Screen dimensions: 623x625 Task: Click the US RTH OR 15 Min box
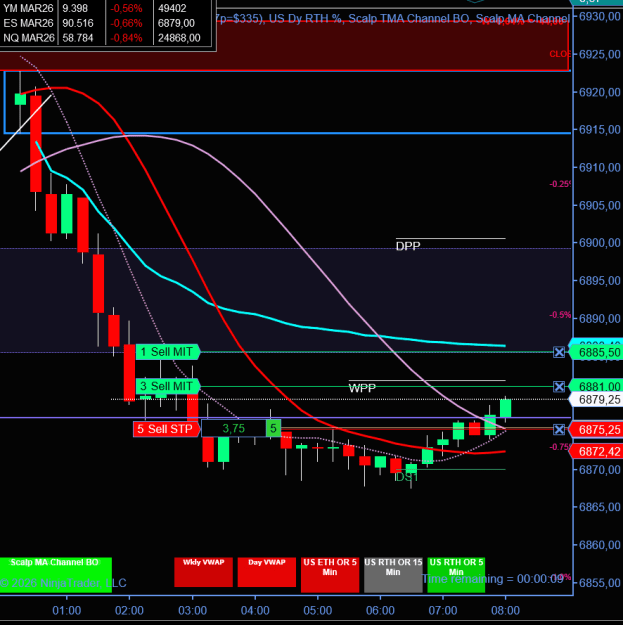[393, 574]
